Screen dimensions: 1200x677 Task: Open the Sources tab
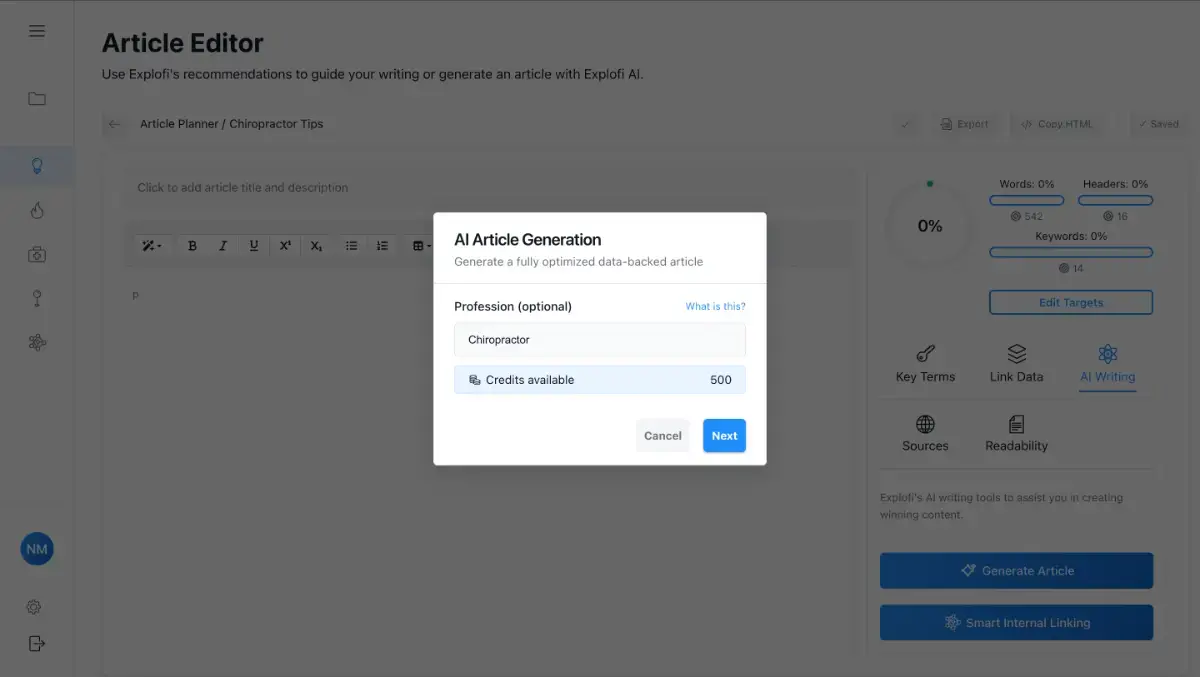coord(925,434)
